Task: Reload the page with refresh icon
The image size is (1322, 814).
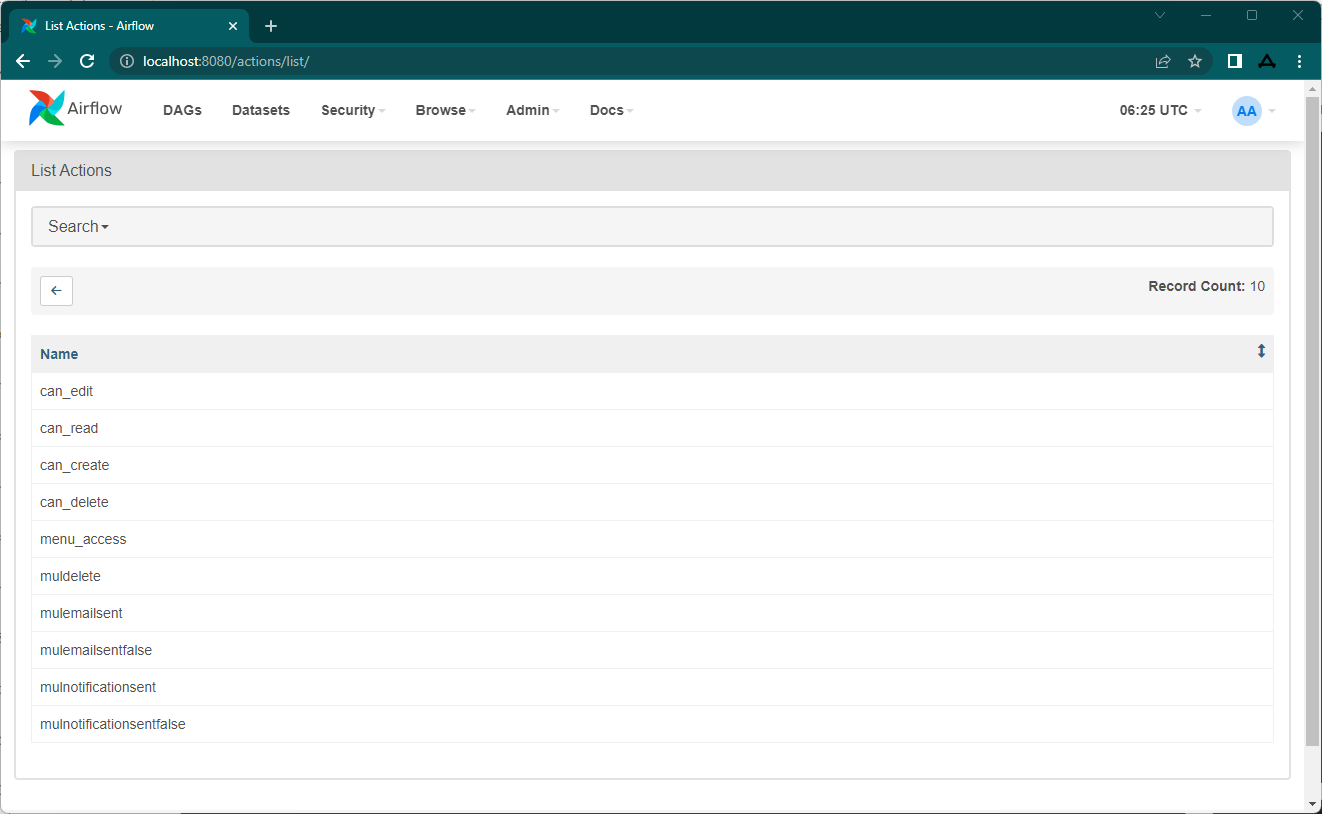Action: click(87, 61)
